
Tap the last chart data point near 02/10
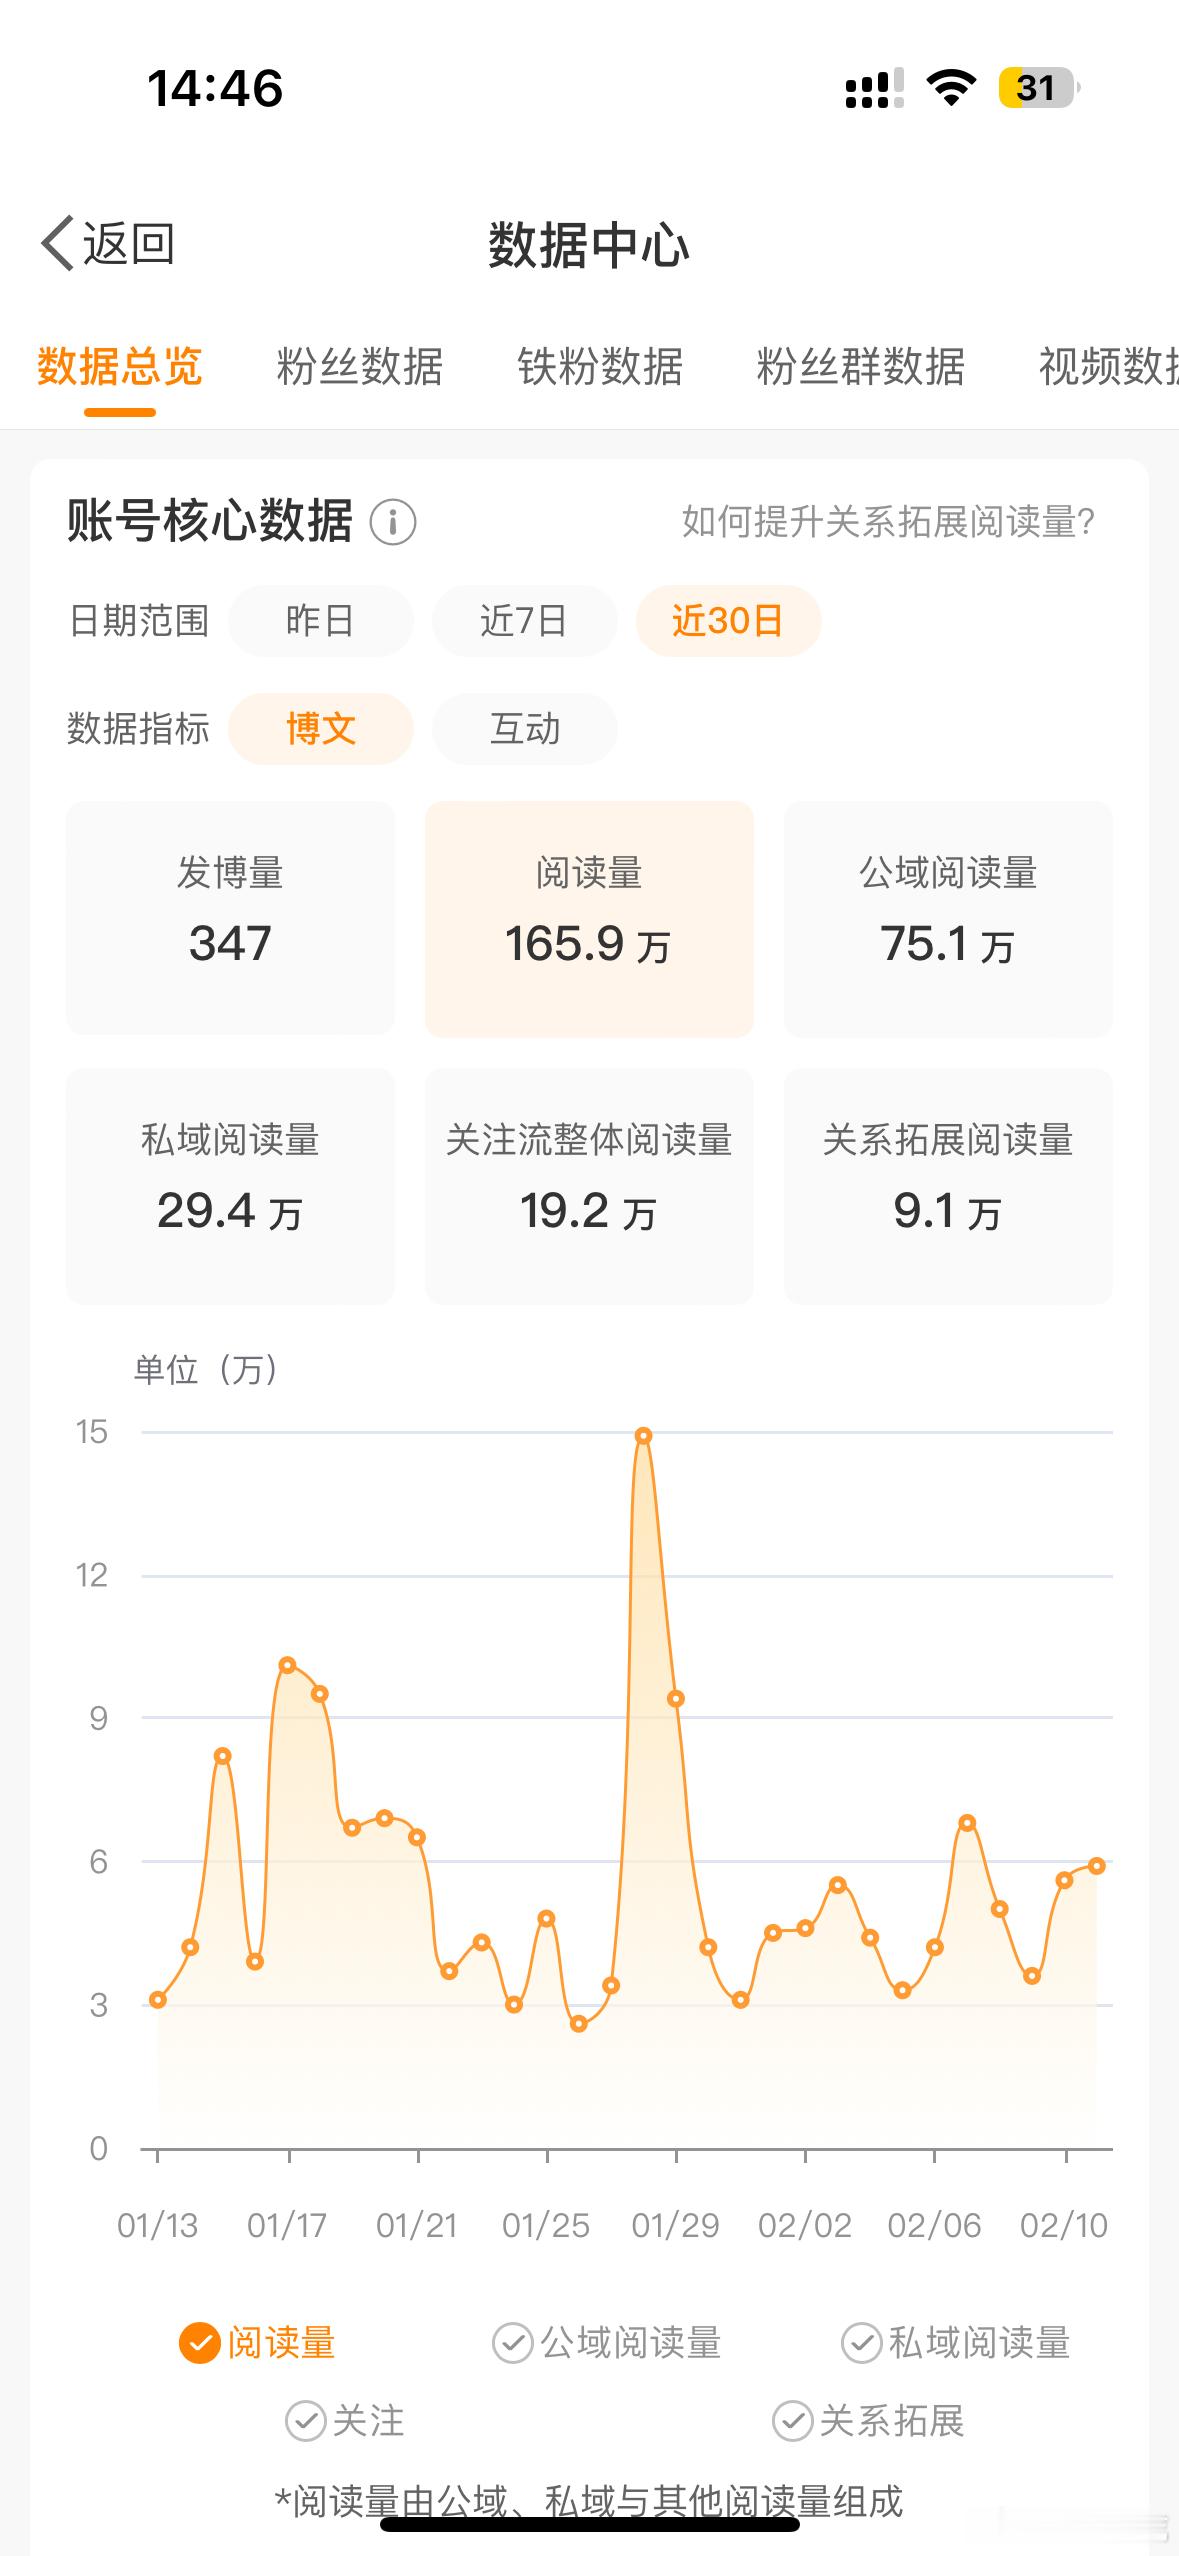pos(1096,1866)
